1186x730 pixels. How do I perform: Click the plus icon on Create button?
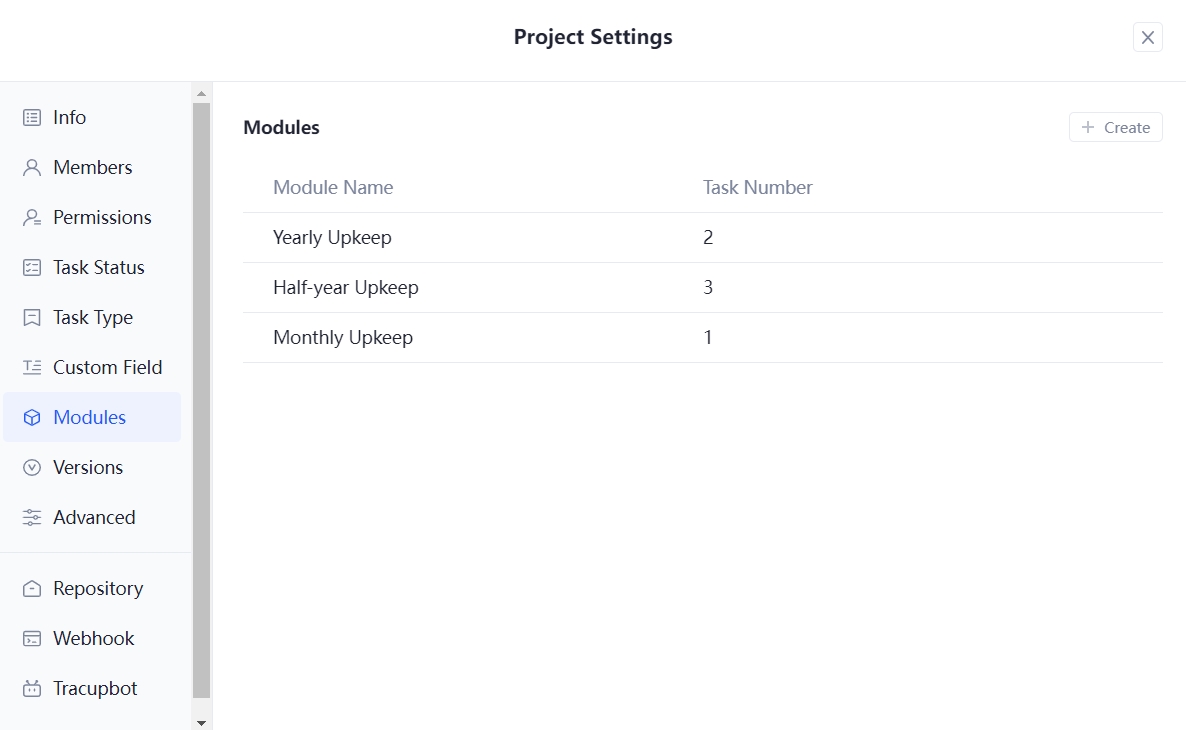pos(1086,127)
